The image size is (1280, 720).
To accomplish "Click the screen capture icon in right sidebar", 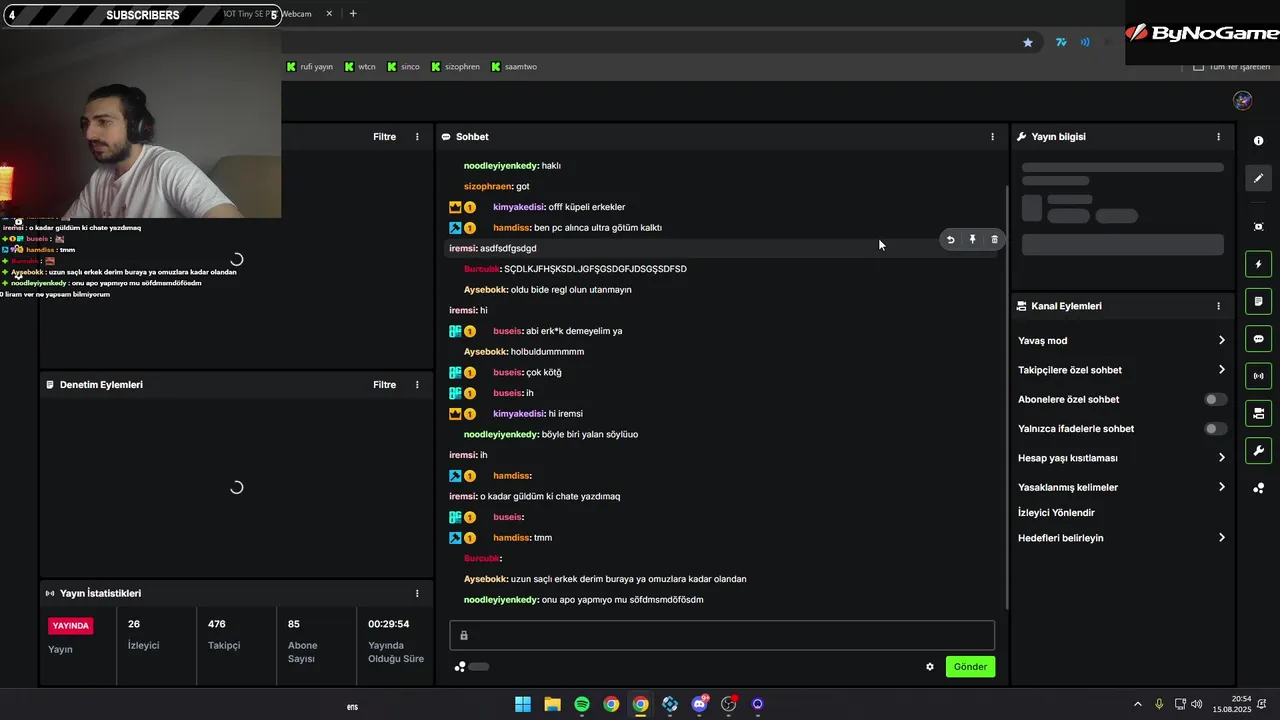I will click(x=1258, y=227).
